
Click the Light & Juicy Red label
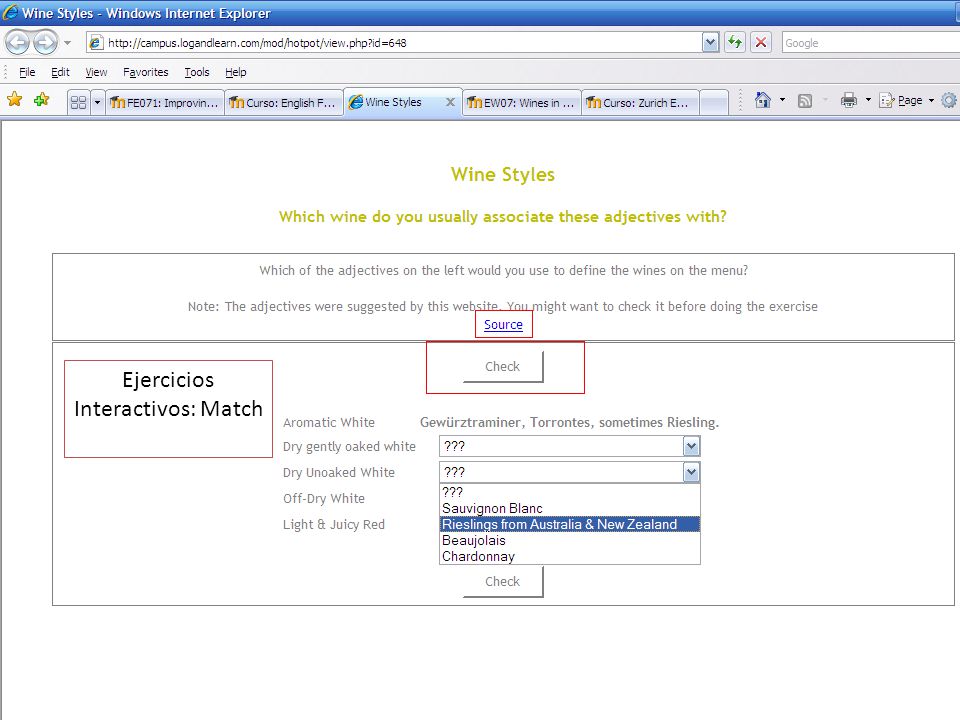pos(334,524)
